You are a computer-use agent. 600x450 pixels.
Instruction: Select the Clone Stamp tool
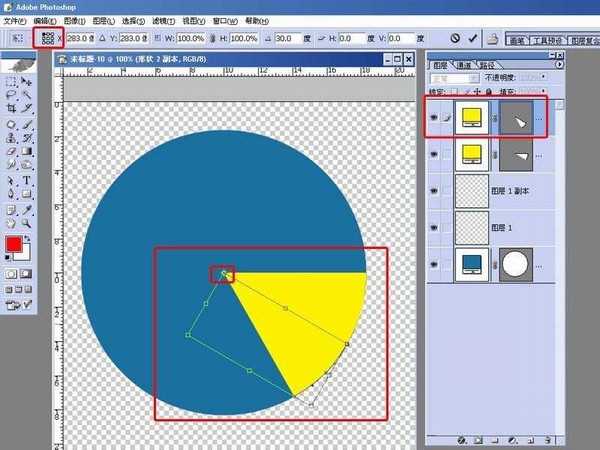coord(11,138)
